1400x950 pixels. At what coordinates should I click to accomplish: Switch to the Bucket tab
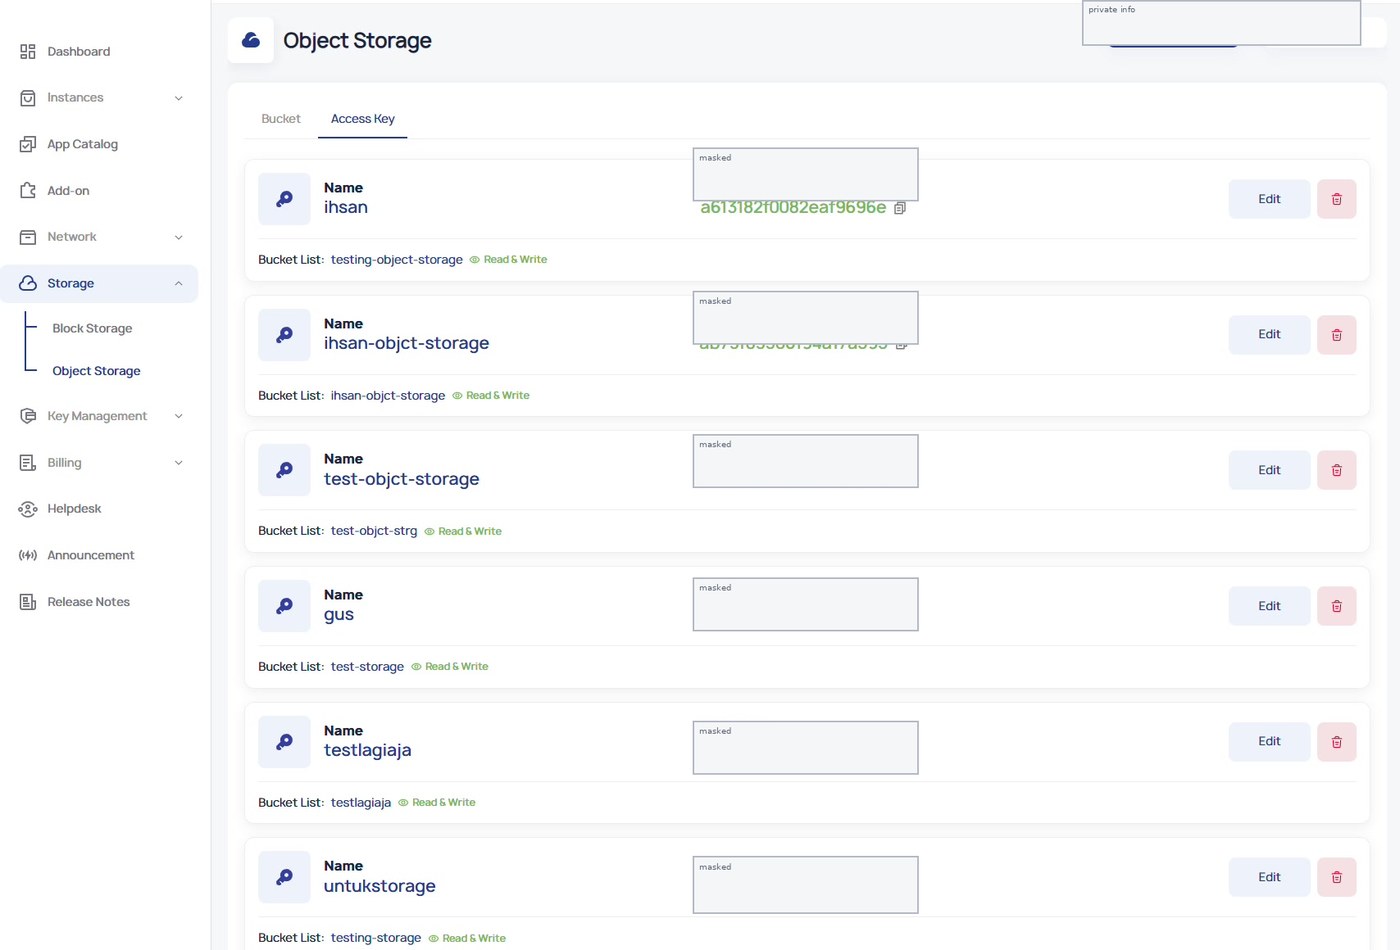(x=281, y=119)
